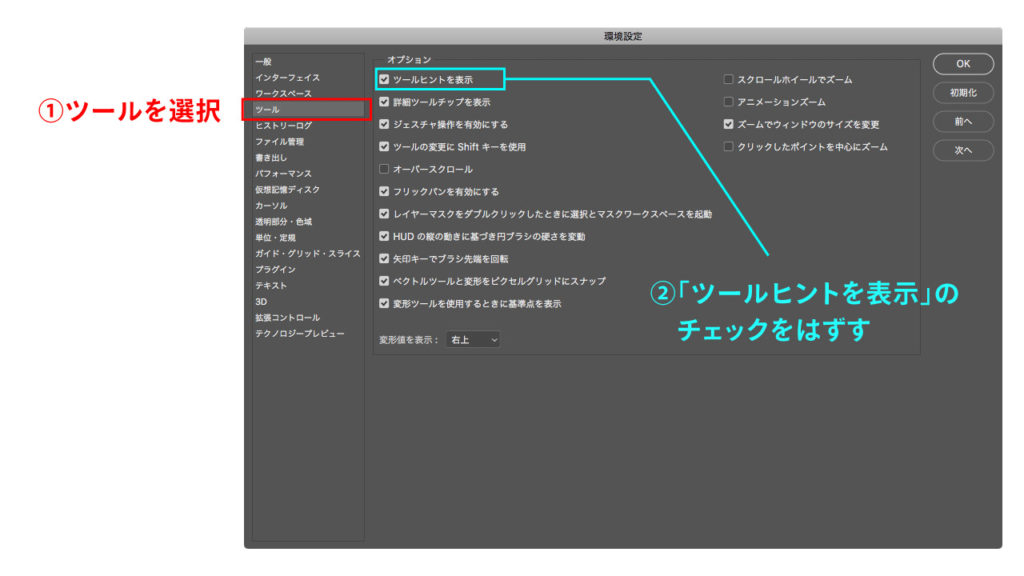This screenshot has width=1024, height=576.
Task: Toggle 詳細ツールチップを表示 checkbox
Action: tap(385, 102)
